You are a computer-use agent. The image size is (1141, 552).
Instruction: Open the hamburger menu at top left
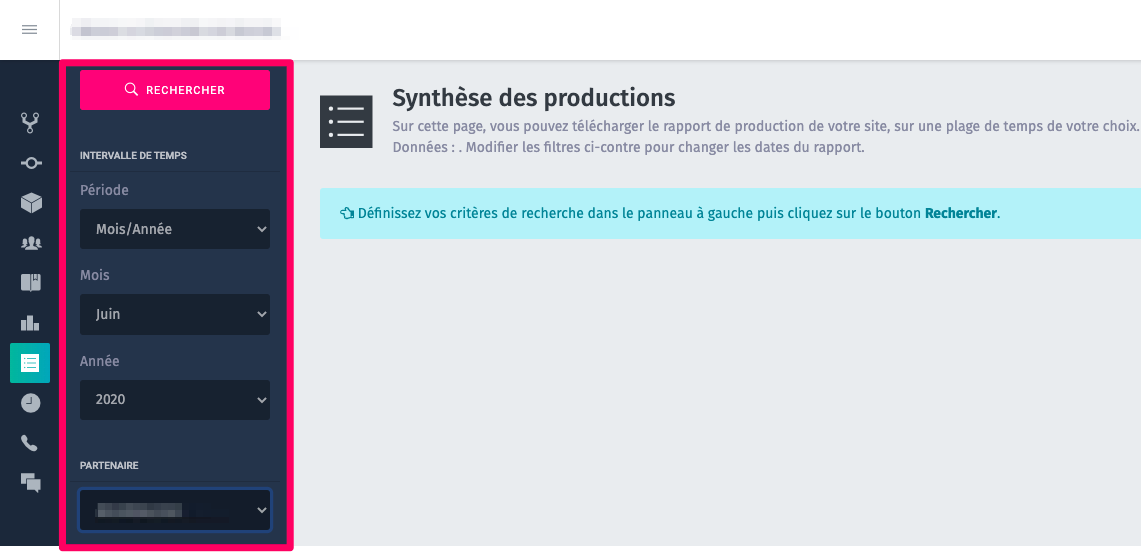[x=29, y=30]
